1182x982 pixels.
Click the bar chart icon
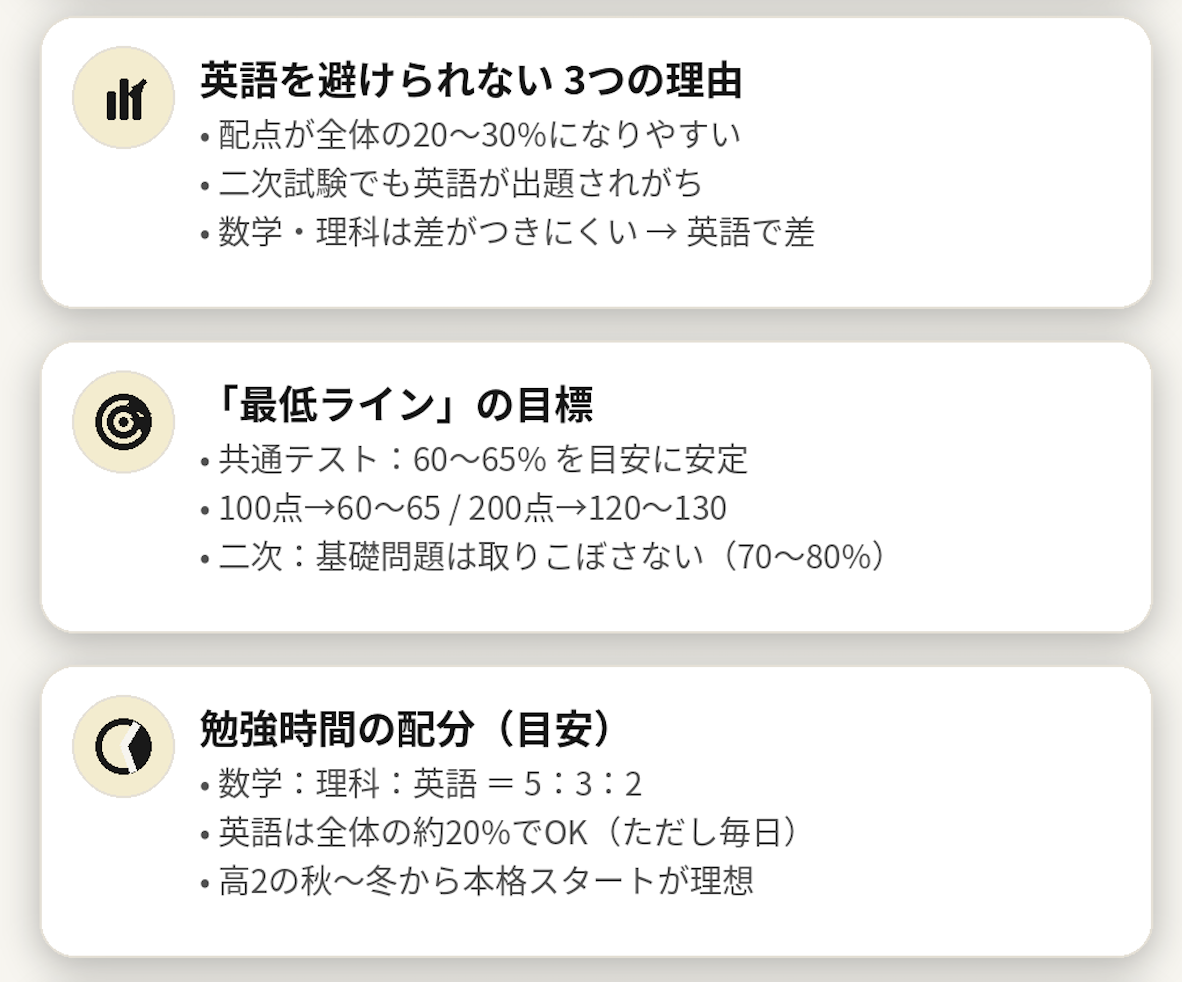tap(124, 98)
